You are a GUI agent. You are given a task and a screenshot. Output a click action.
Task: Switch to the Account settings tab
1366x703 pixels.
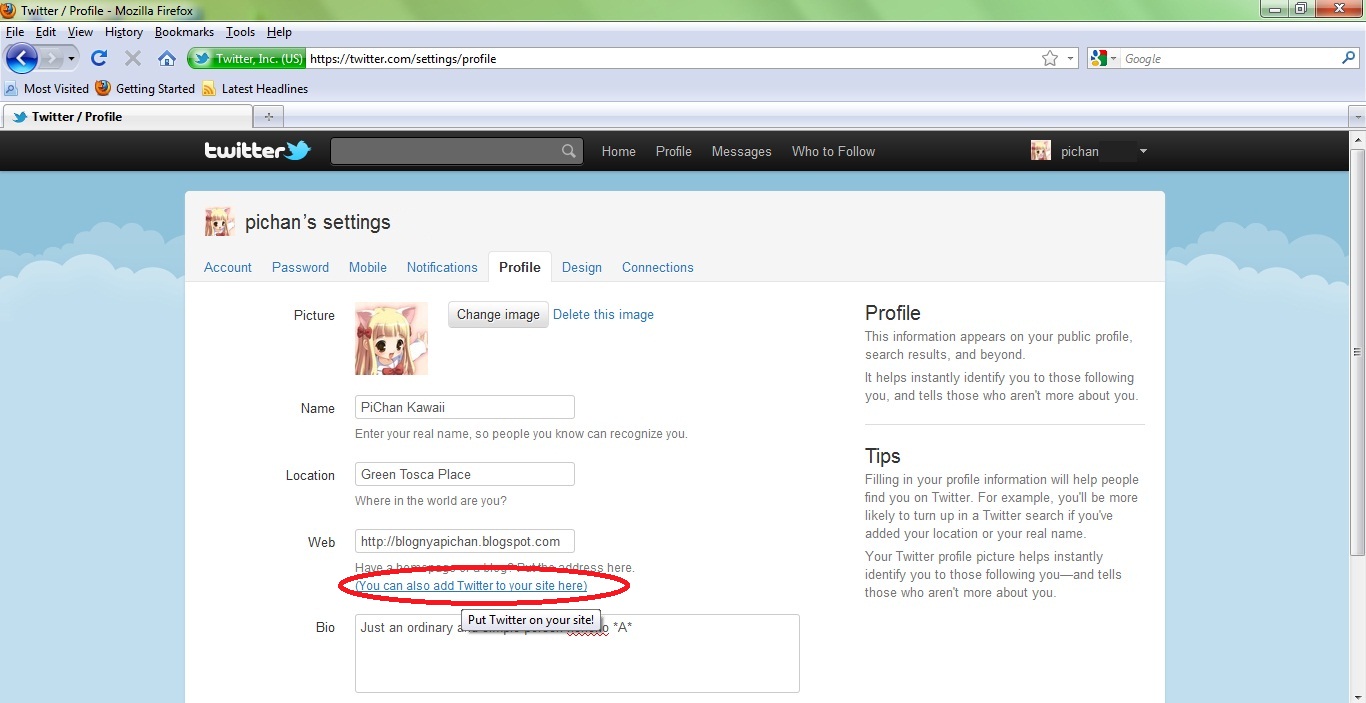tap(228, 267)
